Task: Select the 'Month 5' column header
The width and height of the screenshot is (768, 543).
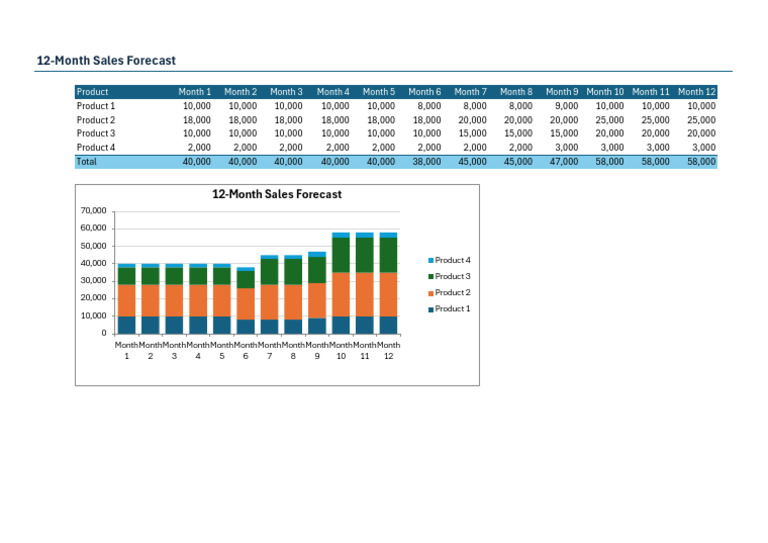Action: coord(379,92)
